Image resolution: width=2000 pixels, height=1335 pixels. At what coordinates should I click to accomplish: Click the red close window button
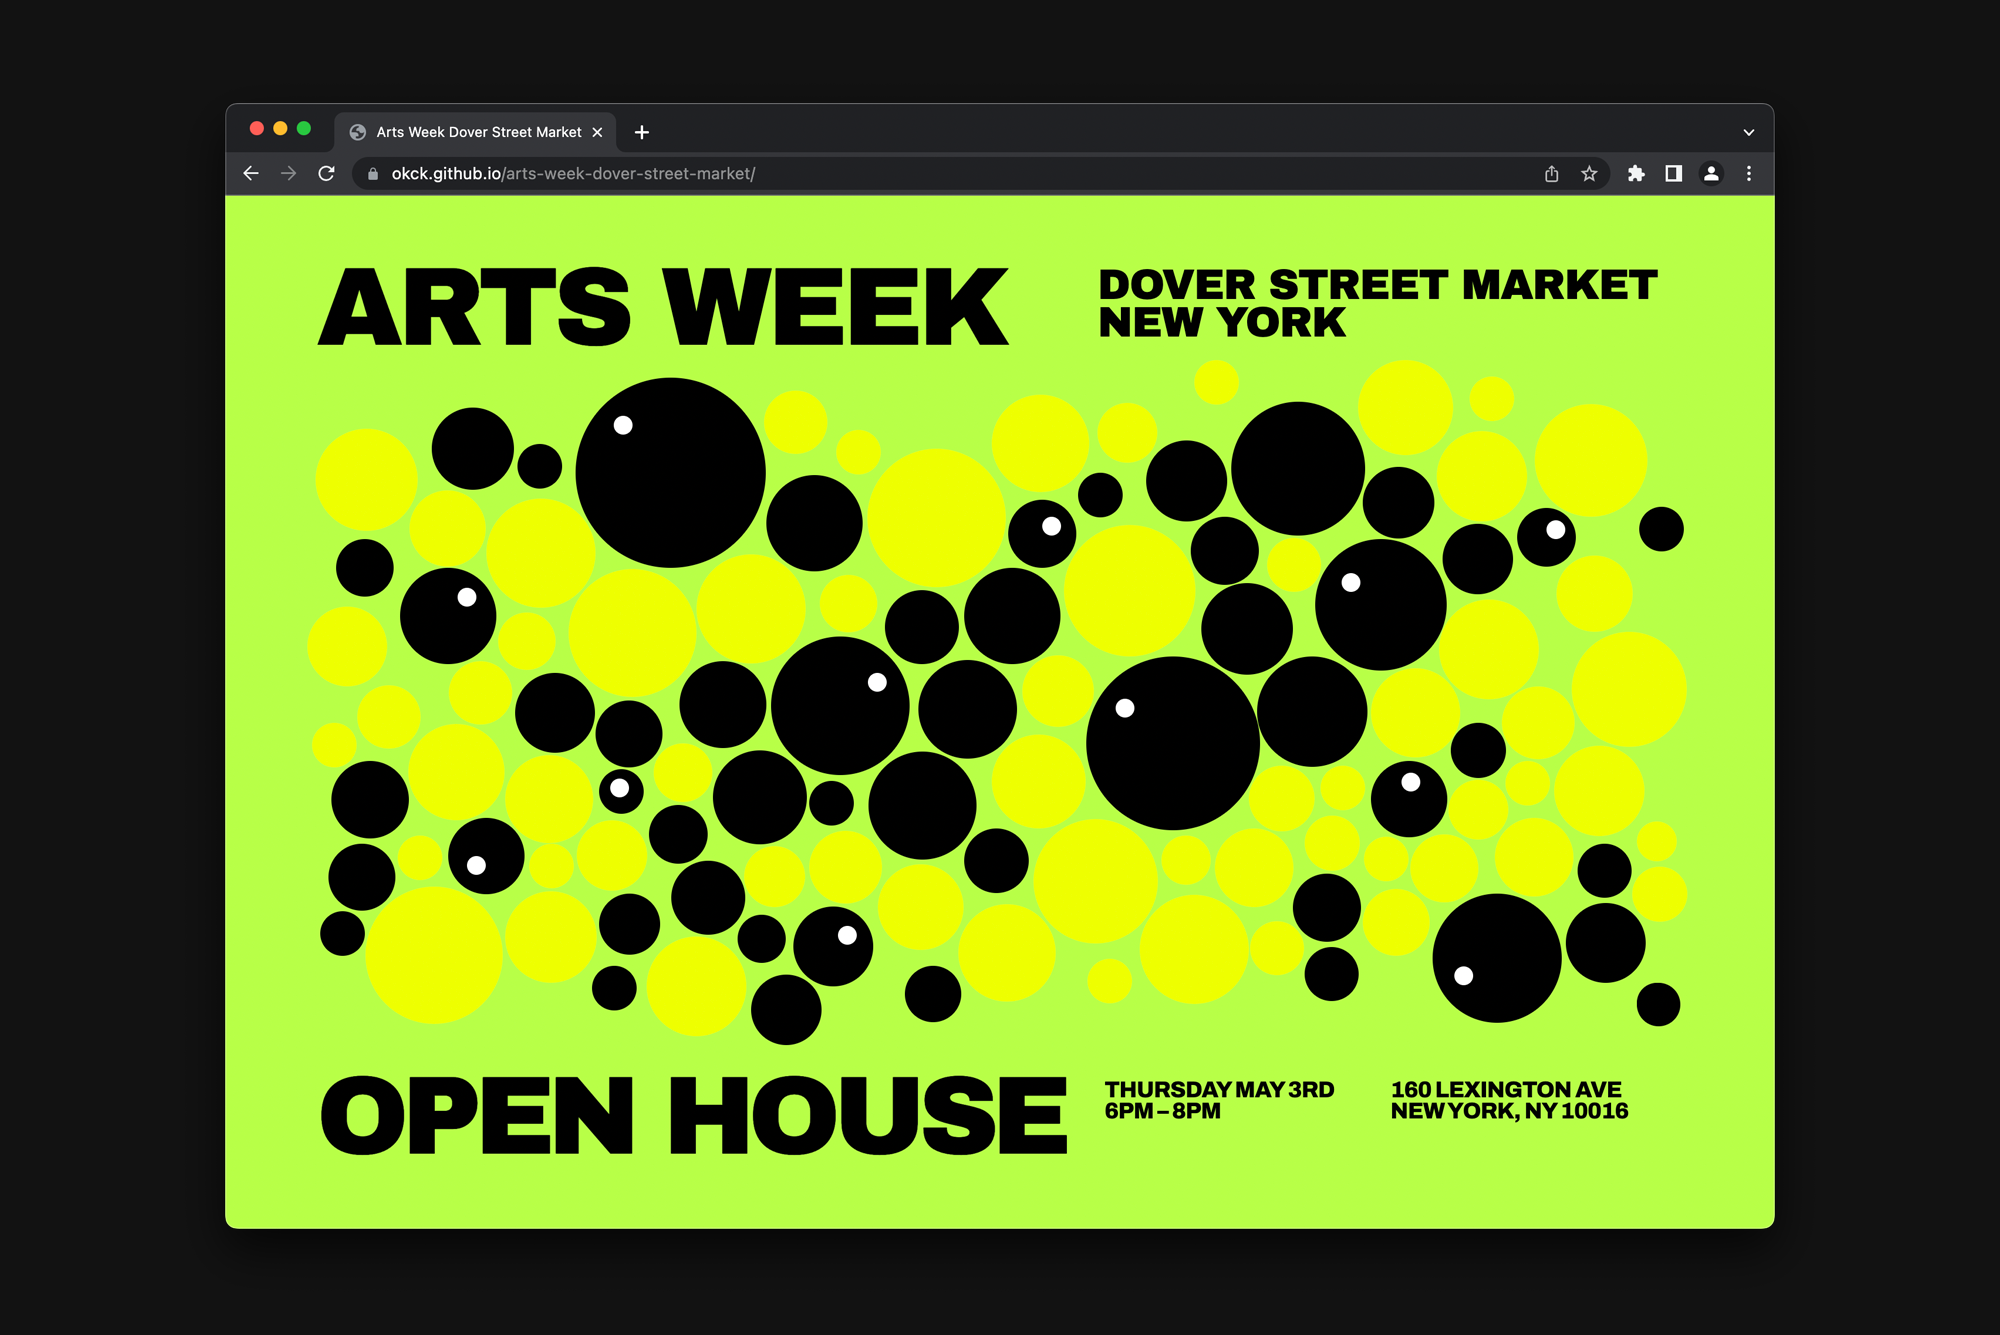point(257,128)
